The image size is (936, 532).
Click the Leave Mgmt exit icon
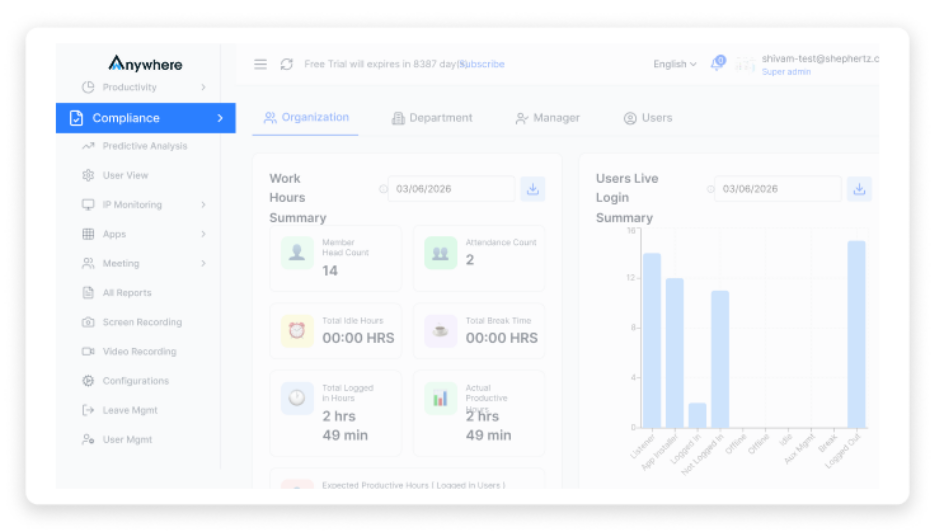88,410
